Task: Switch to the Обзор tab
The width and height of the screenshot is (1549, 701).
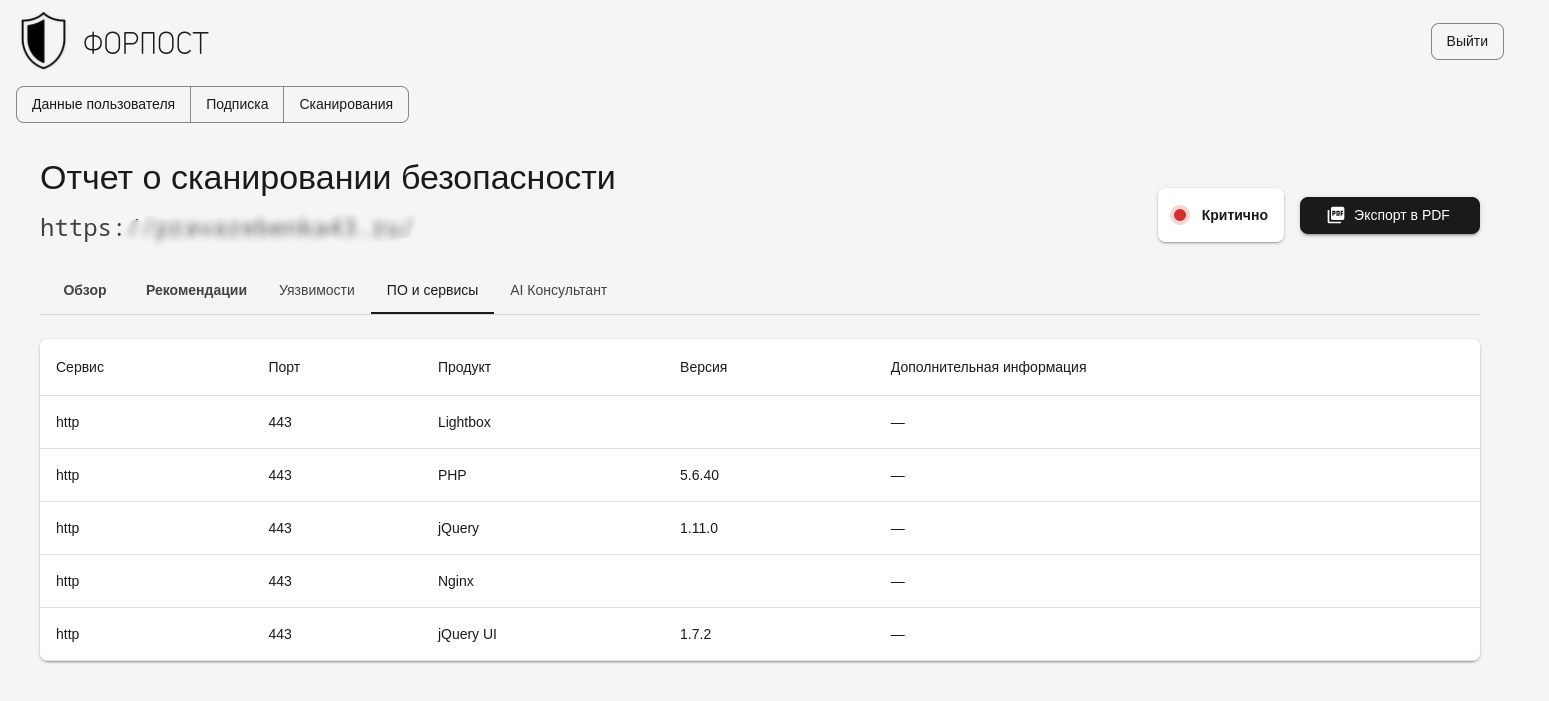Action: pyautogui.click(x=85, y=290)
